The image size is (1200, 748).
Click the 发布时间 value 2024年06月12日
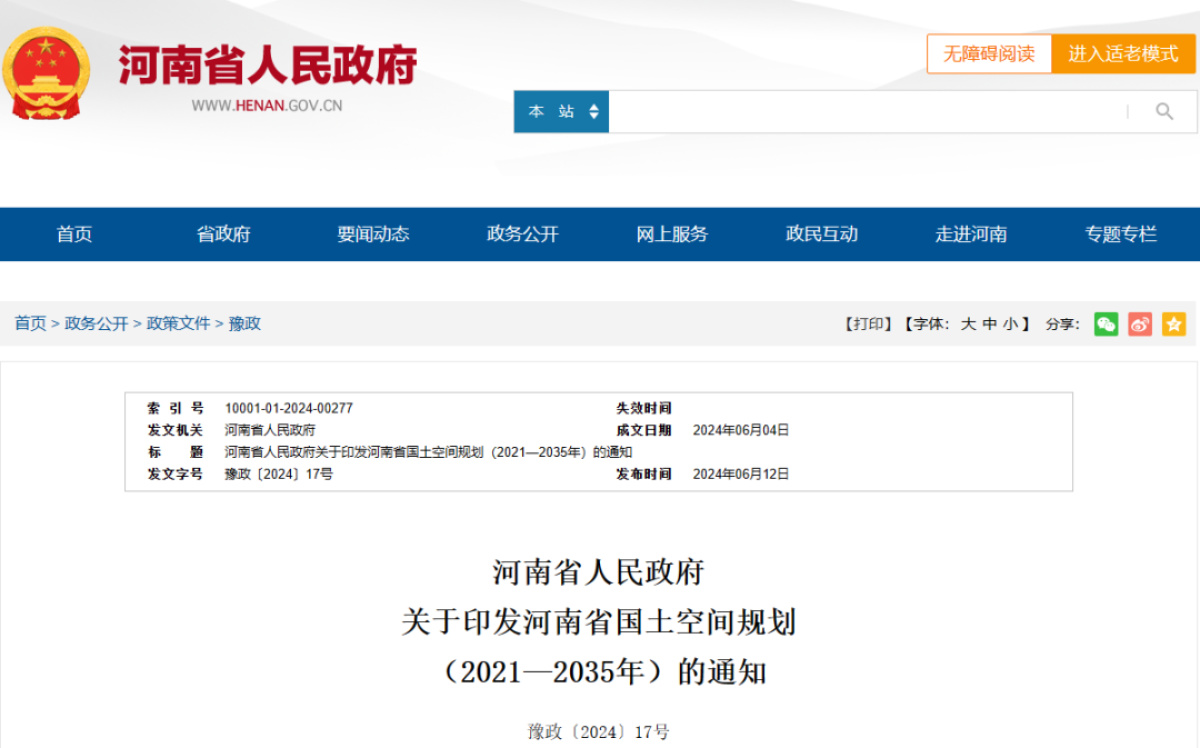coord(741,474)
